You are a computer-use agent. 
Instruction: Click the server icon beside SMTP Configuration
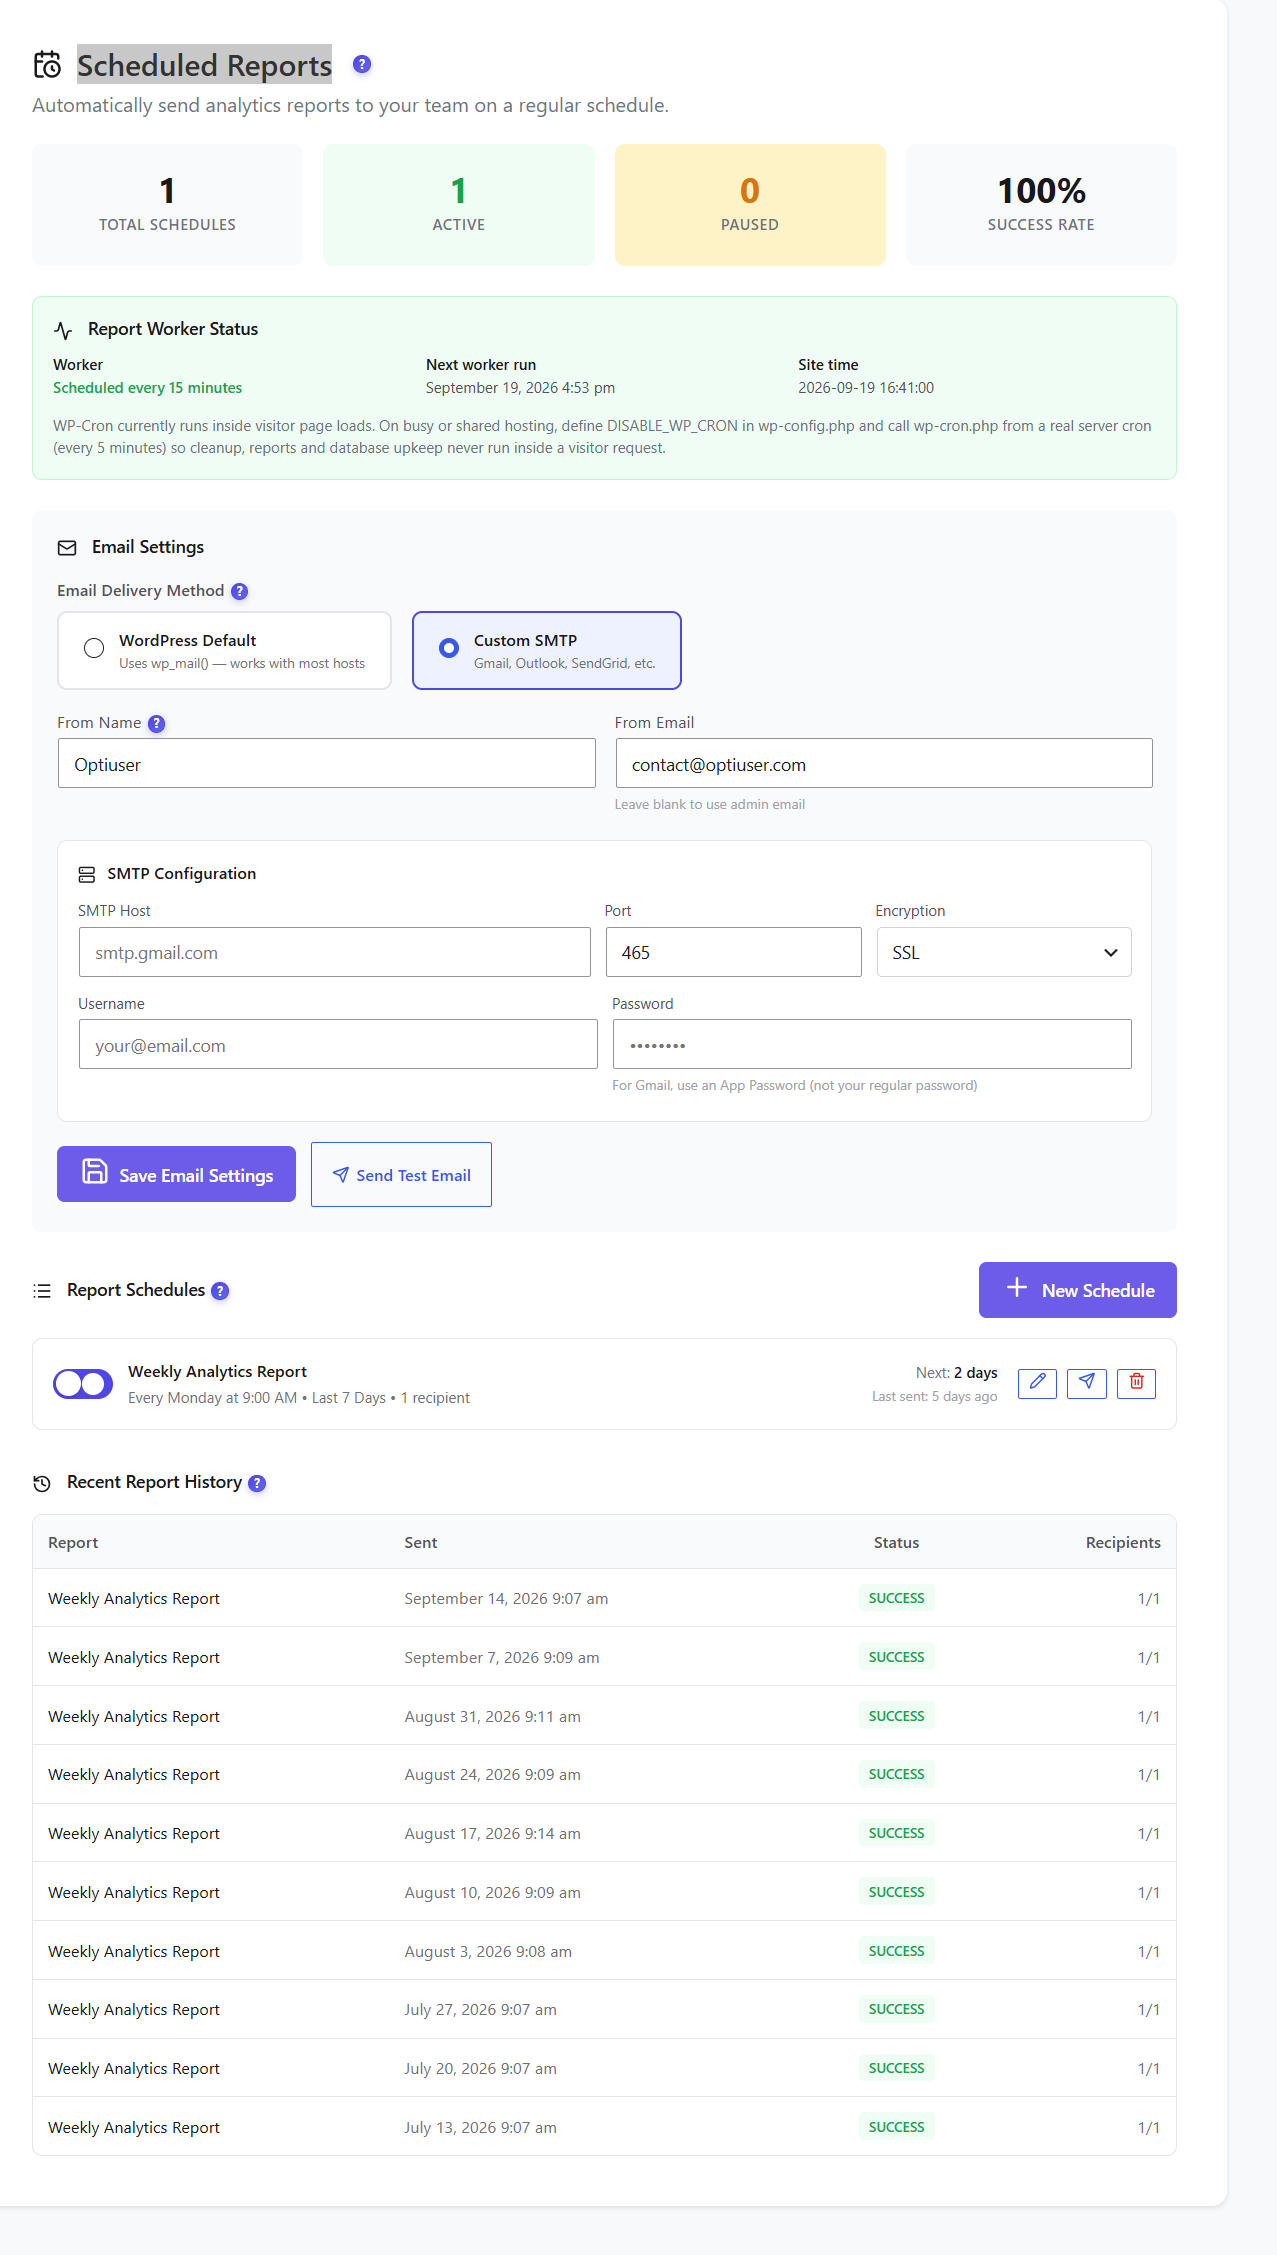pyautogui.click(x=87, y=874)
